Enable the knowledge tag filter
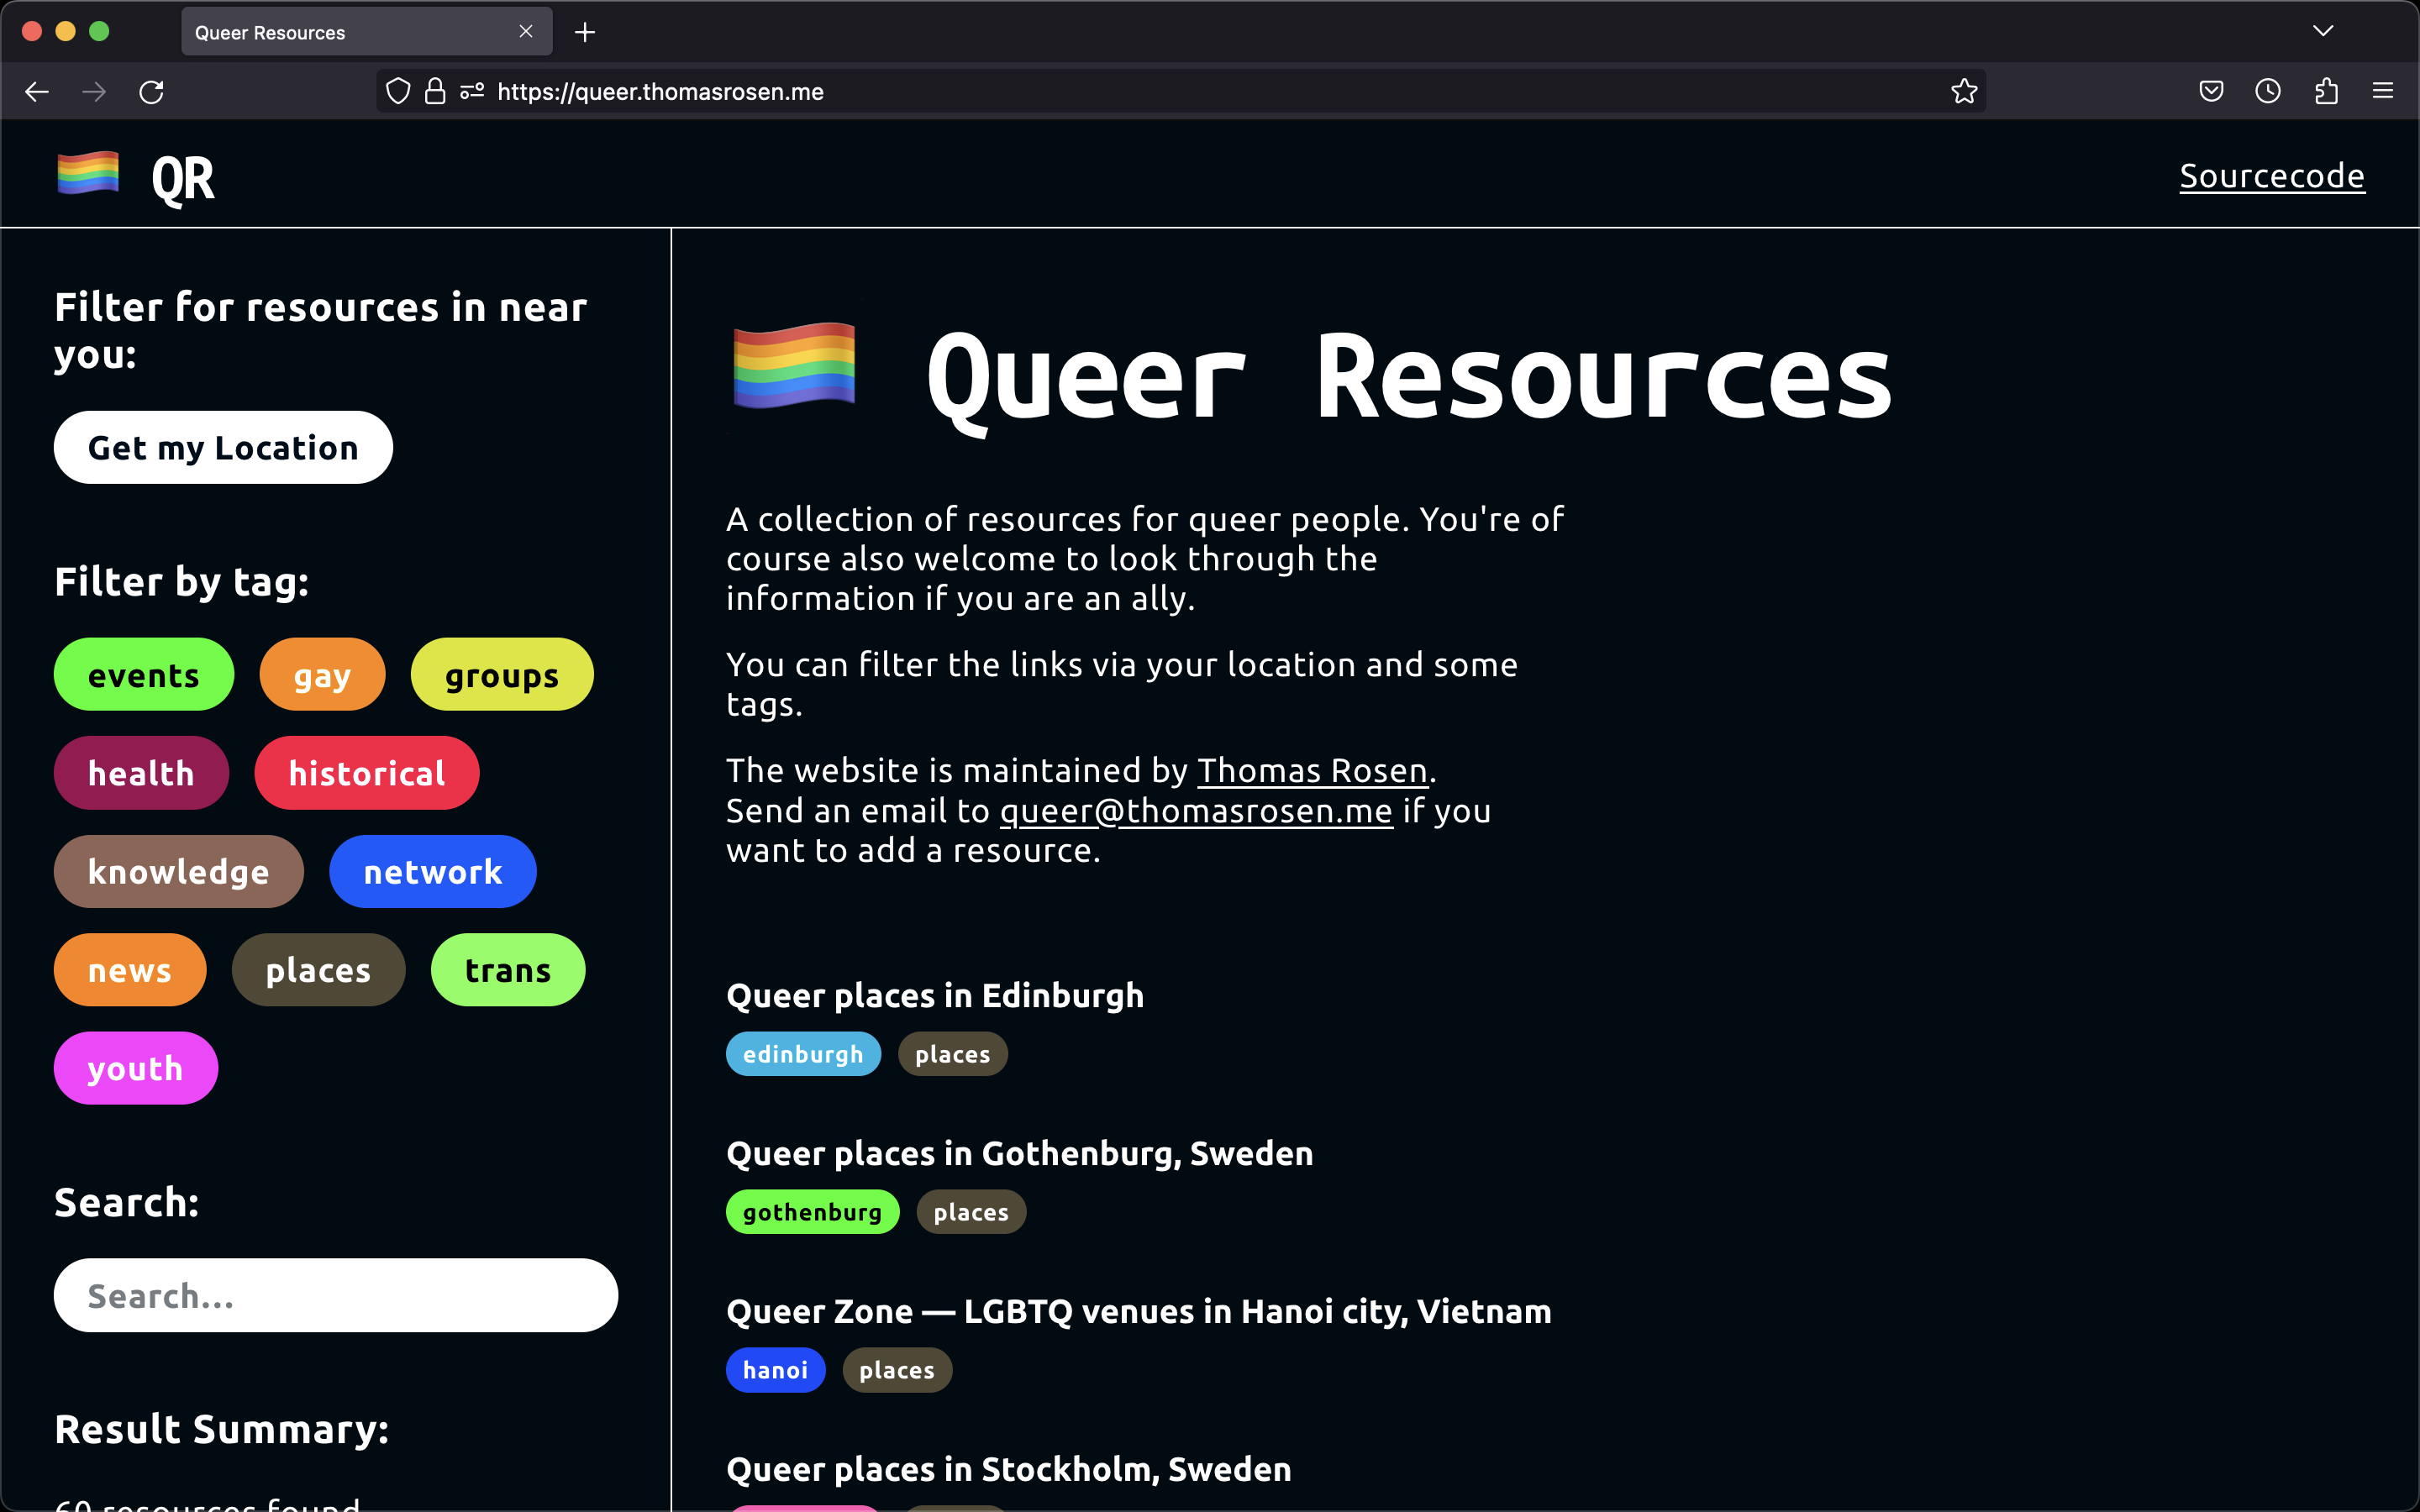 [179, 871]
